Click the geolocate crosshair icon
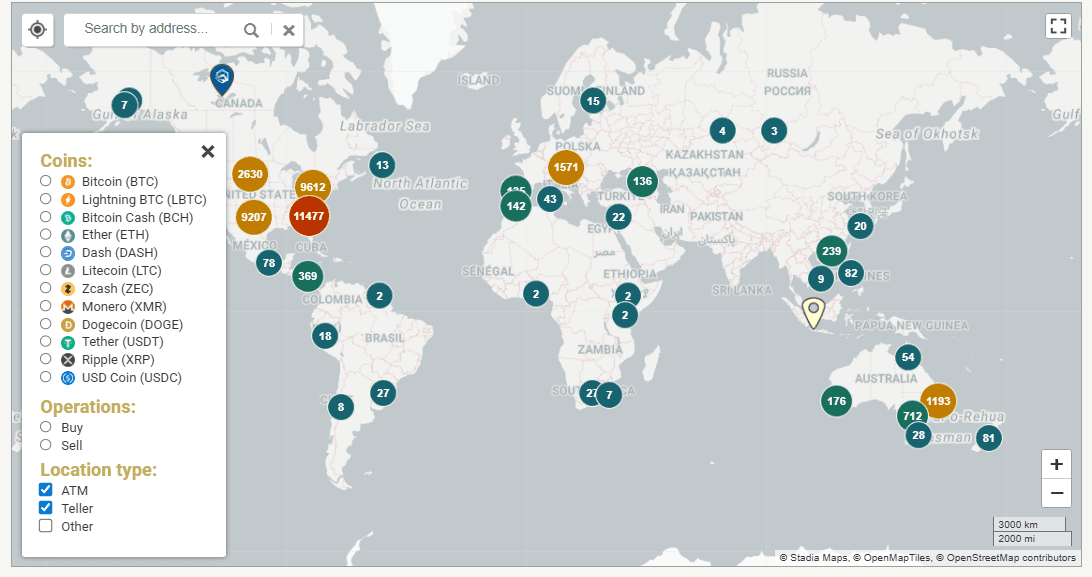This screenshot has height=577, width=1092. [37, 29]
